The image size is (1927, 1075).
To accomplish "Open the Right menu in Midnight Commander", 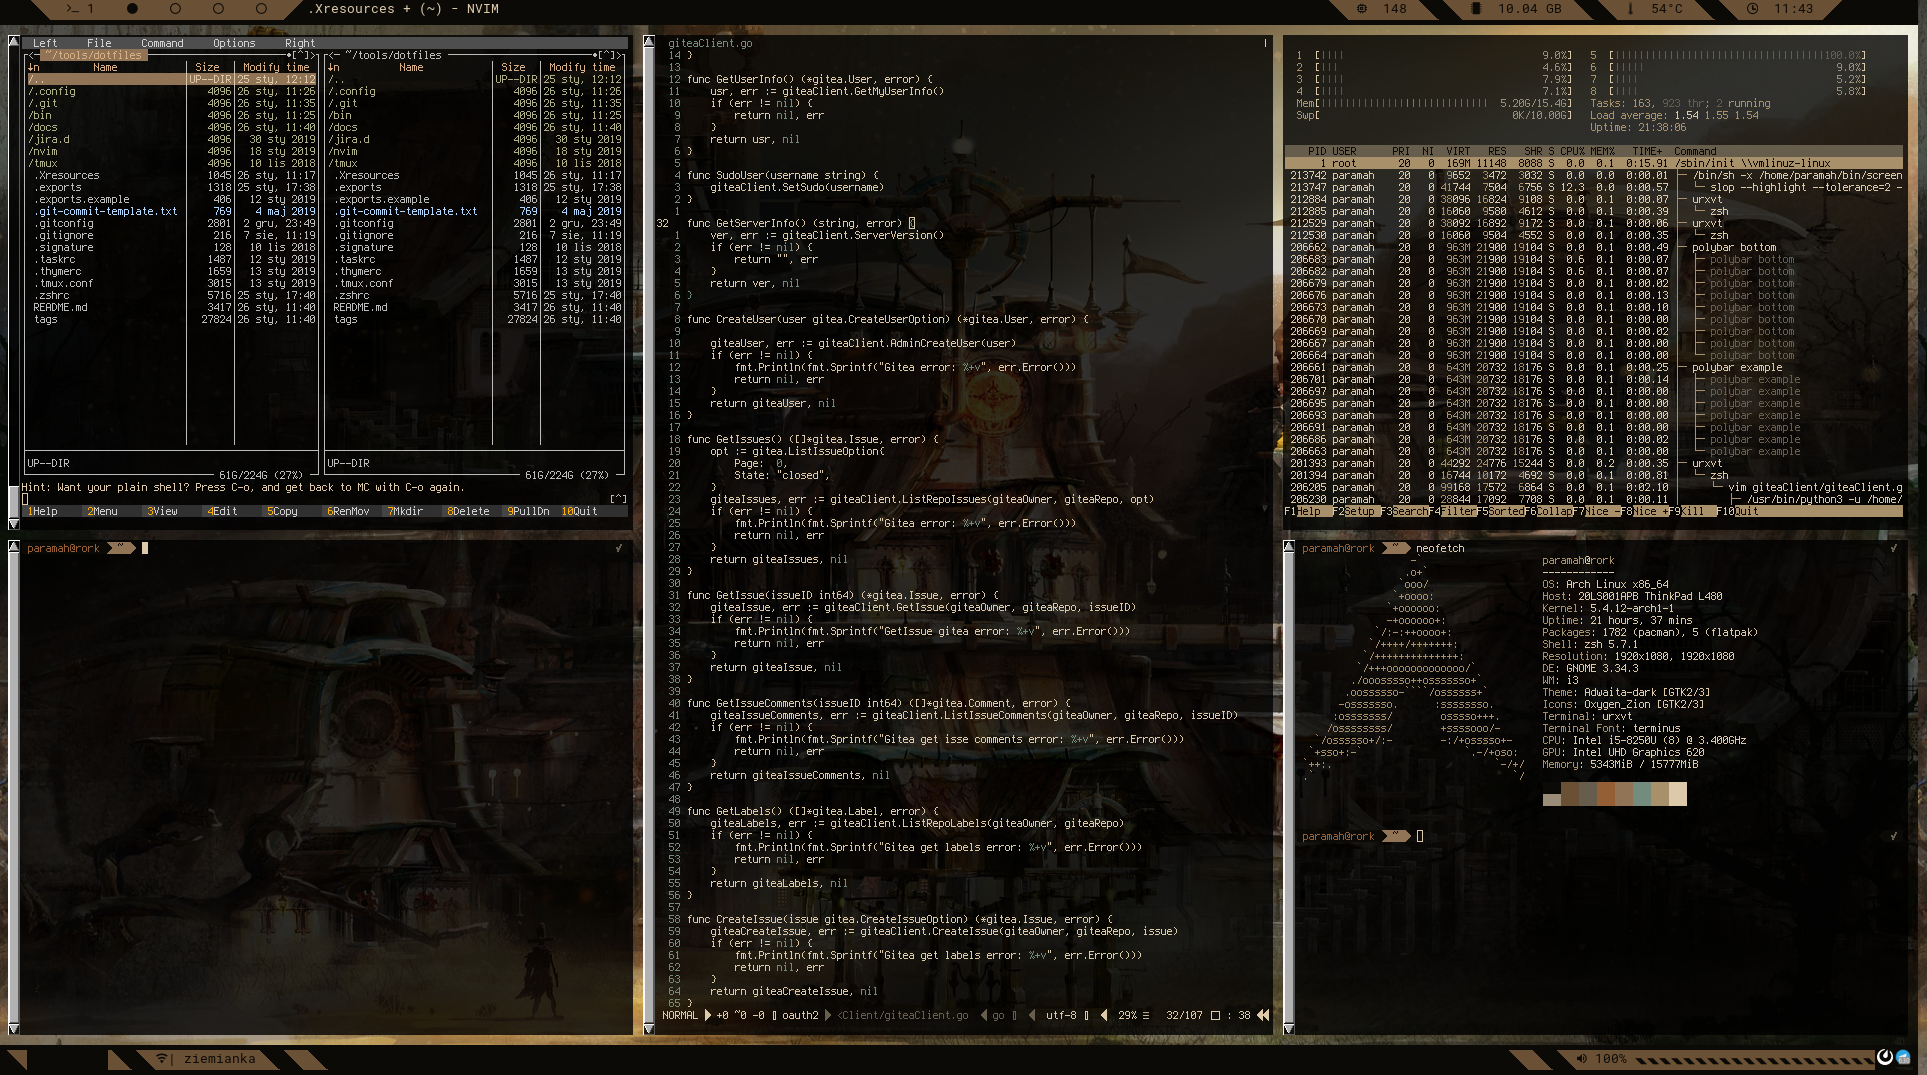I will point(300,43).
